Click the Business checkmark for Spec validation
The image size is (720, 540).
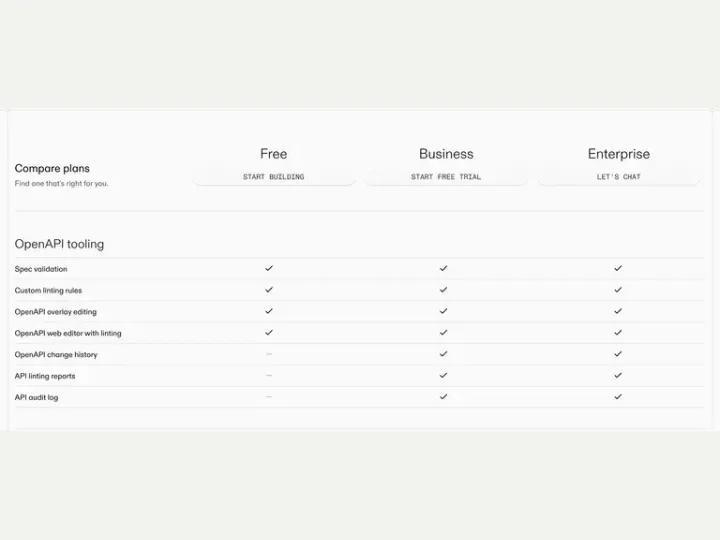coord(444,268)
